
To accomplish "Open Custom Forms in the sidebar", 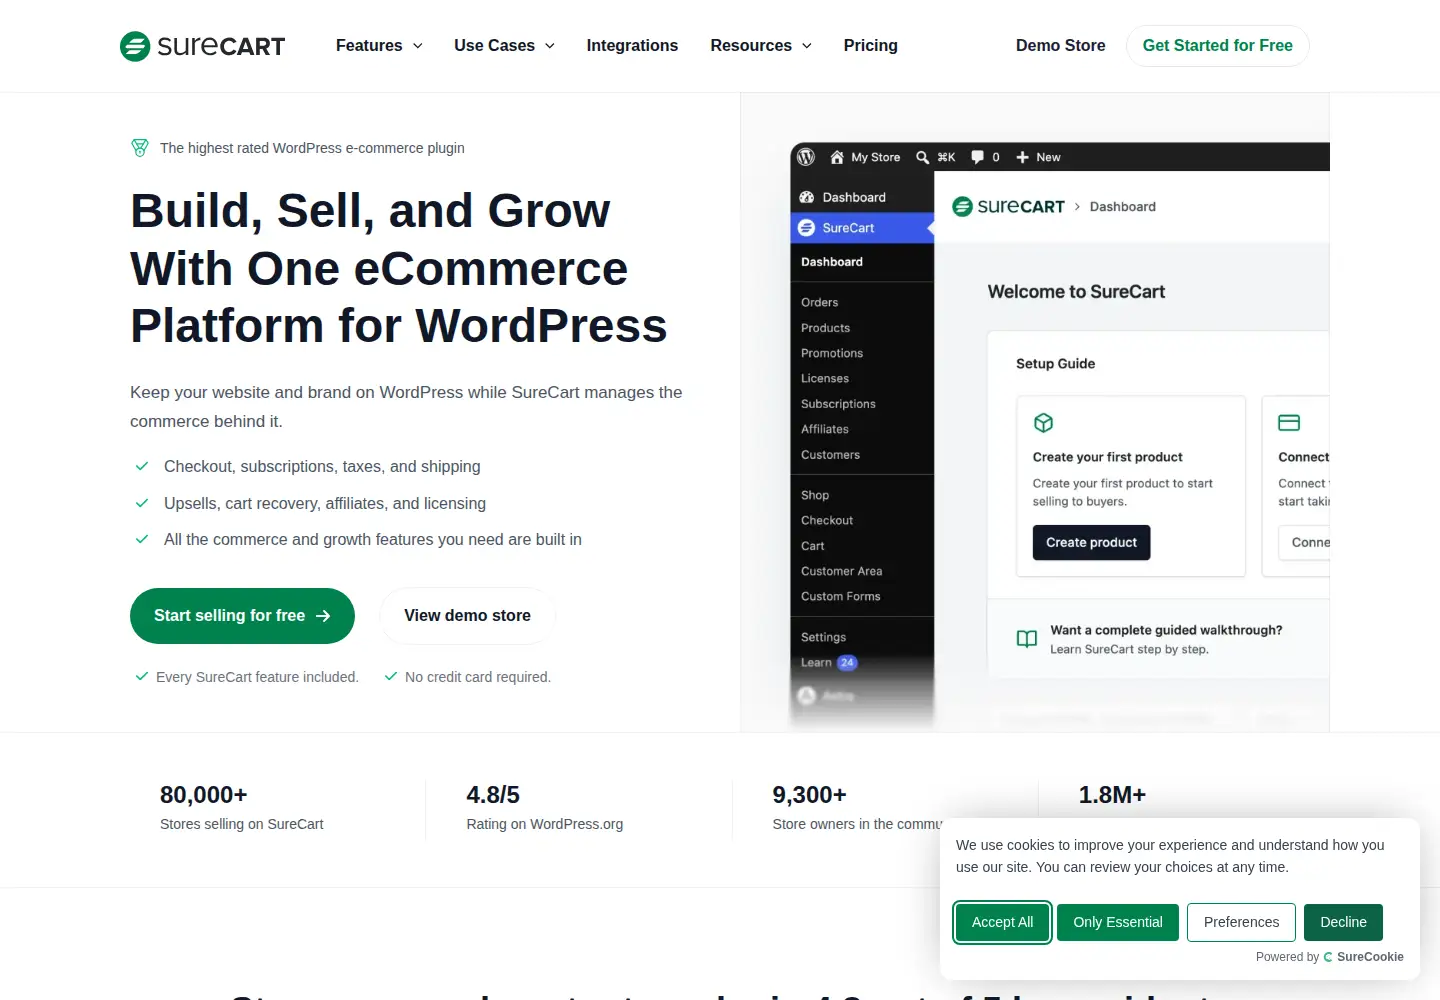I will coord(841,596).
